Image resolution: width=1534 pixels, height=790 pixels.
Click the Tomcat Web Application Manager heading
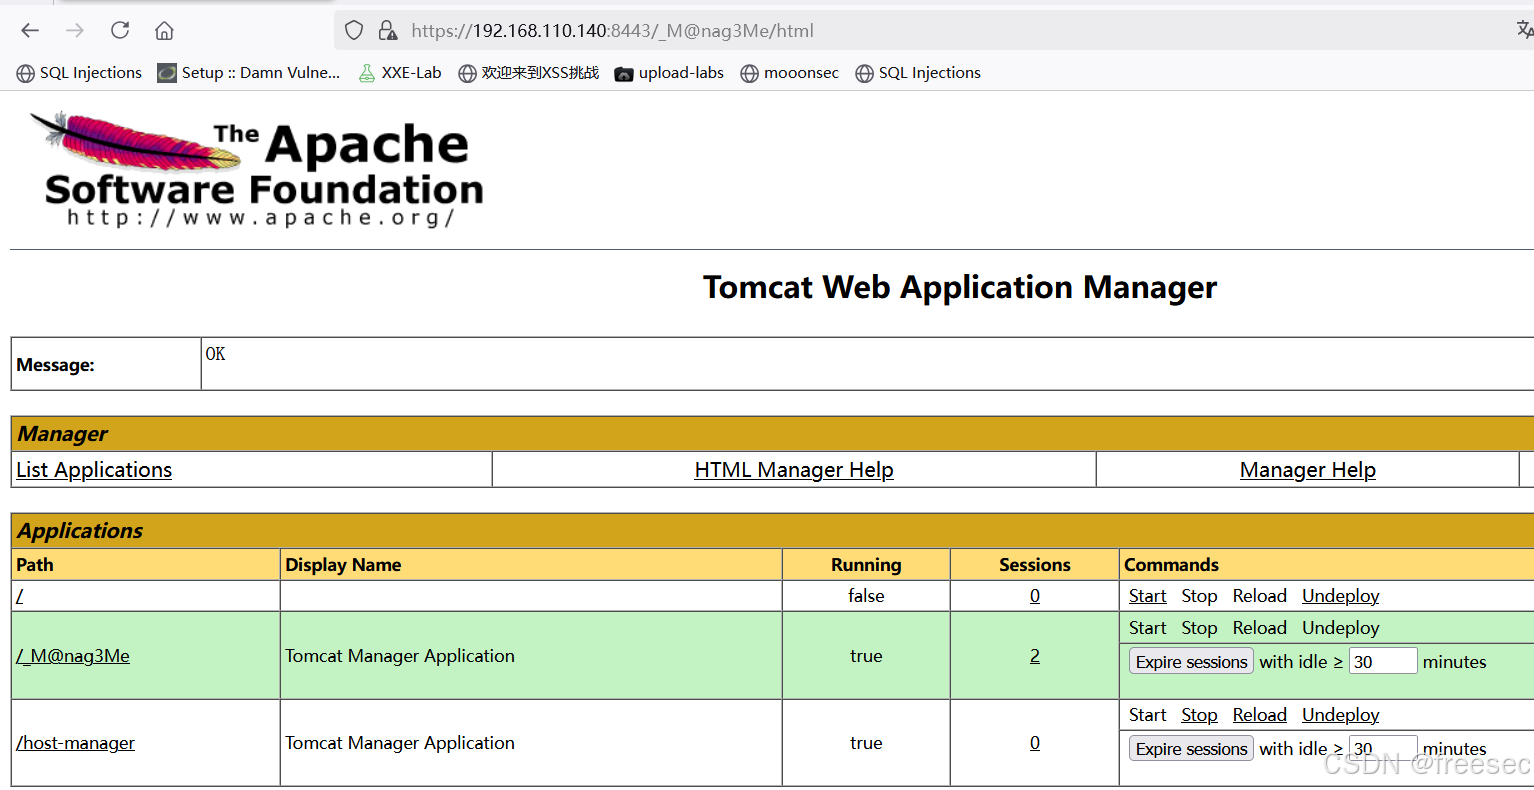coord(960,288)
